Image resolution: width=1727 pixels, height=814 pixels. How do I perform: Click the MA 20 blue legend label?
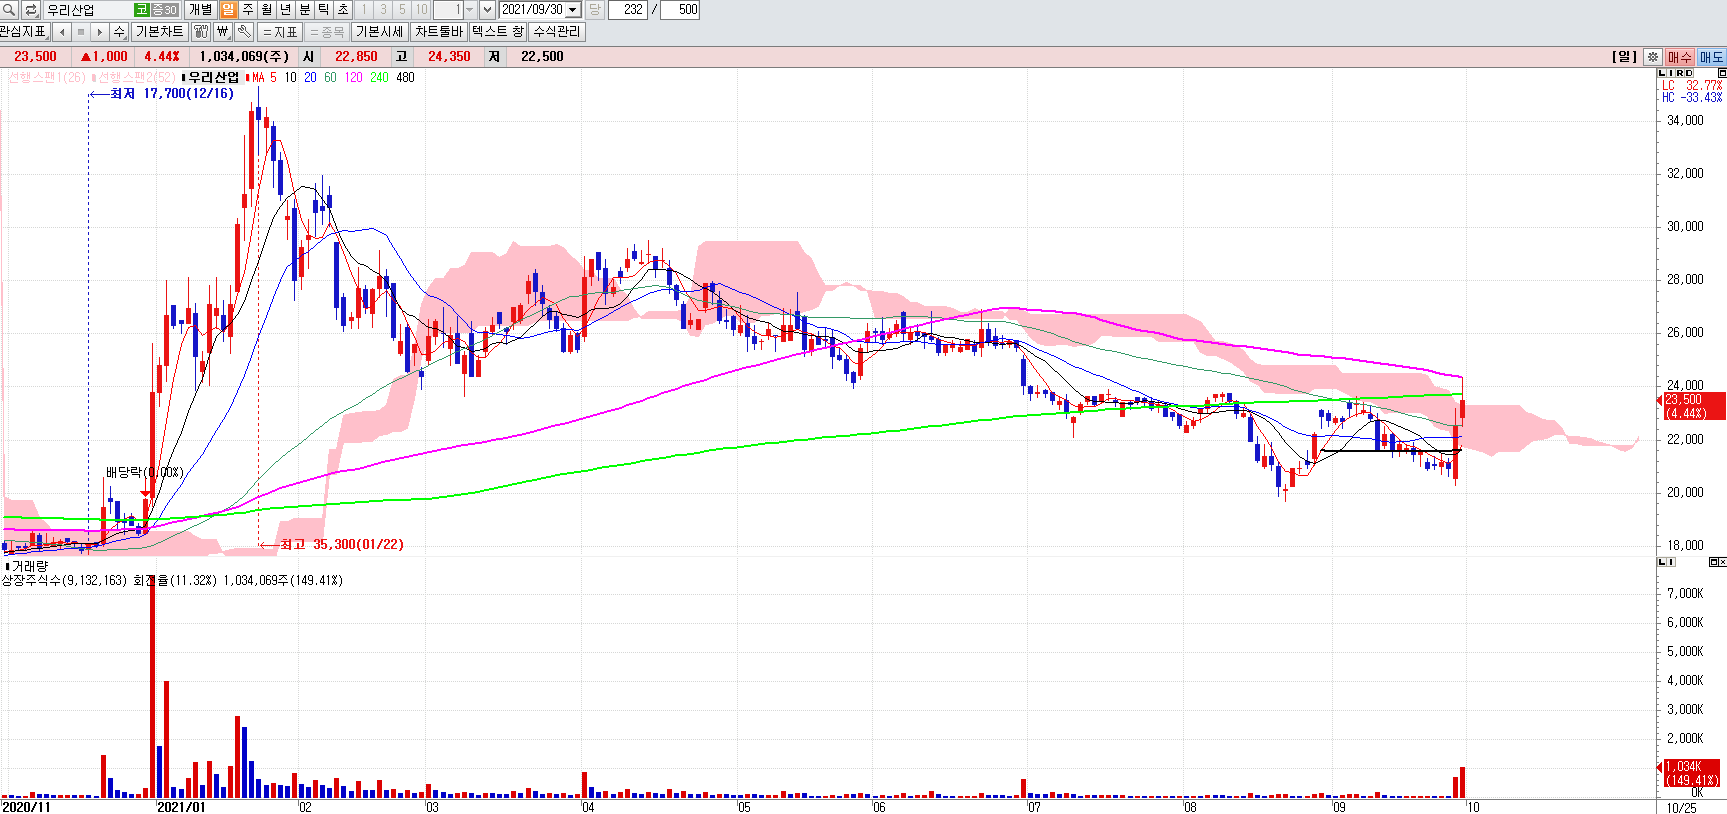(310, 77)
